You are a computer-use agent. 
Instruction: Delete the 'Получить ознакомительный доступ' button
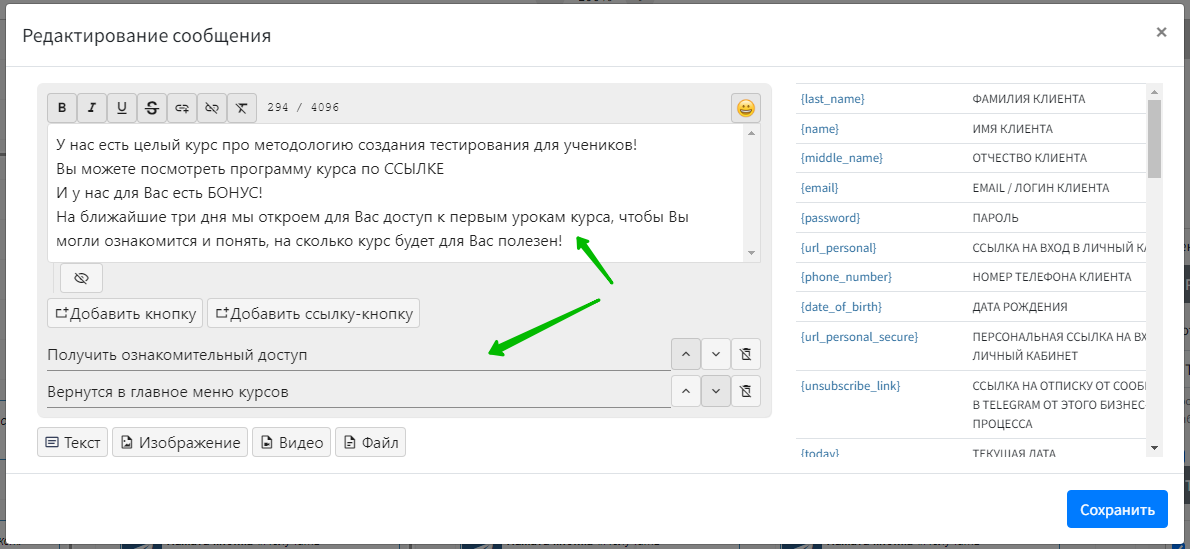pyautogui.click(x=746, y=354)
